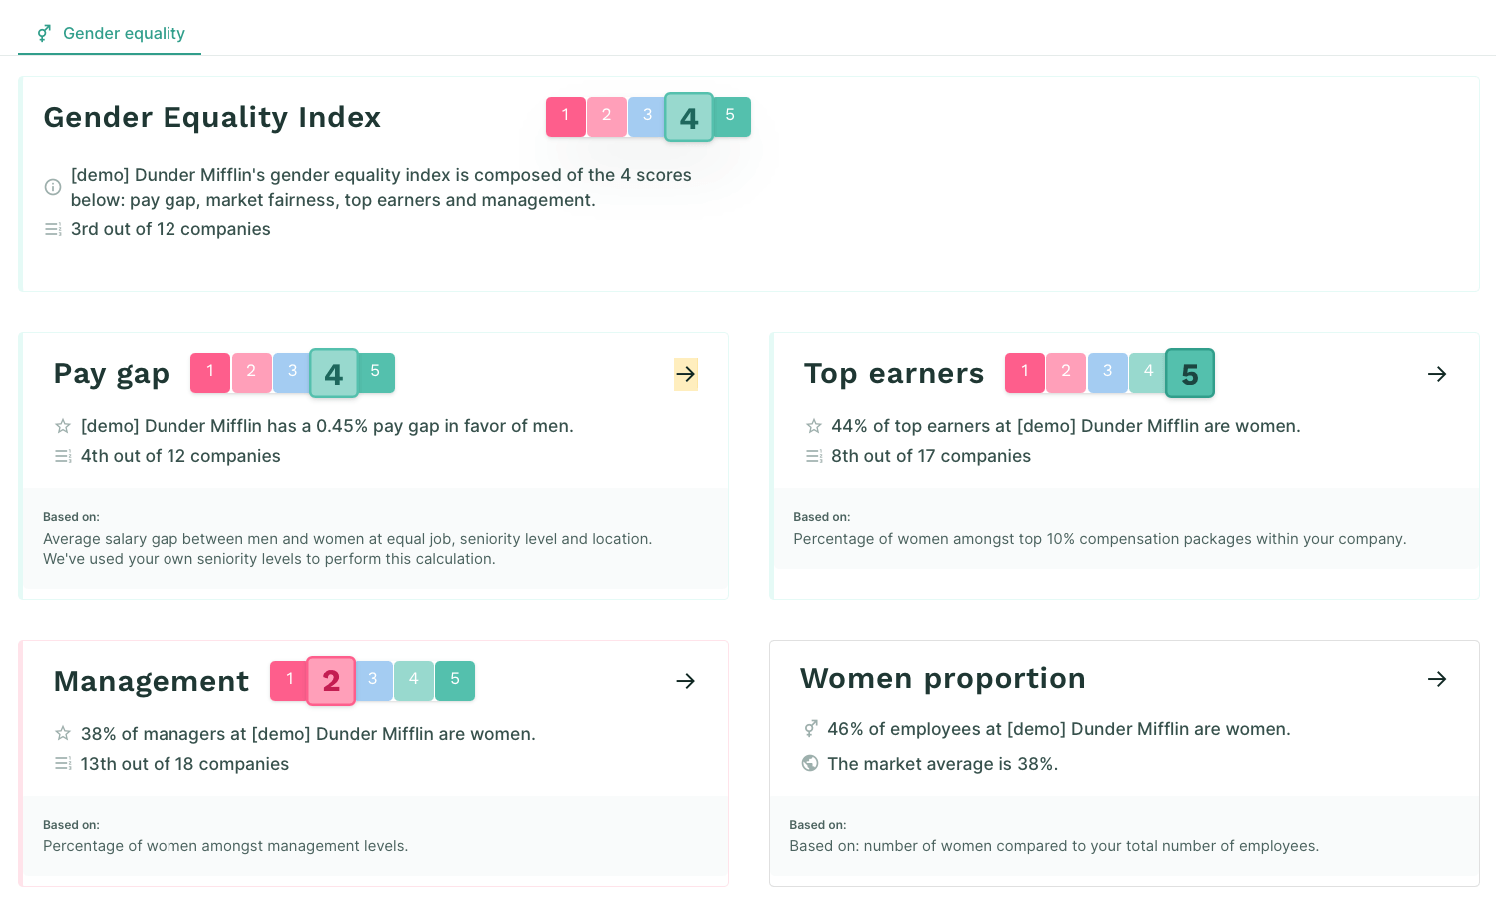This screenshot has width=1496, height=904.
Task: Switch to the Gender equality tab
Action: tap(124, 33)
